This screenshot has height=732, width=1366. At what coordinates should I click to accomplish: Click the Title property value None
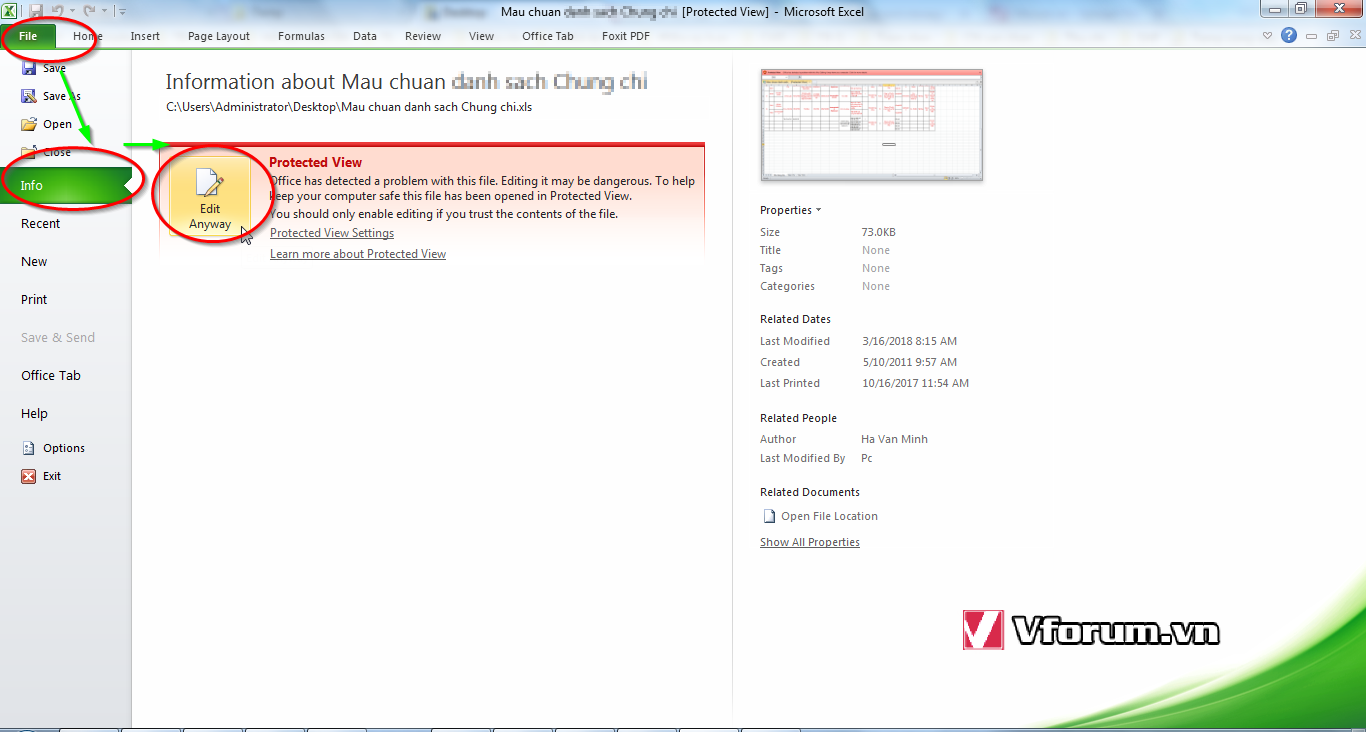click(x=876, y=250)
